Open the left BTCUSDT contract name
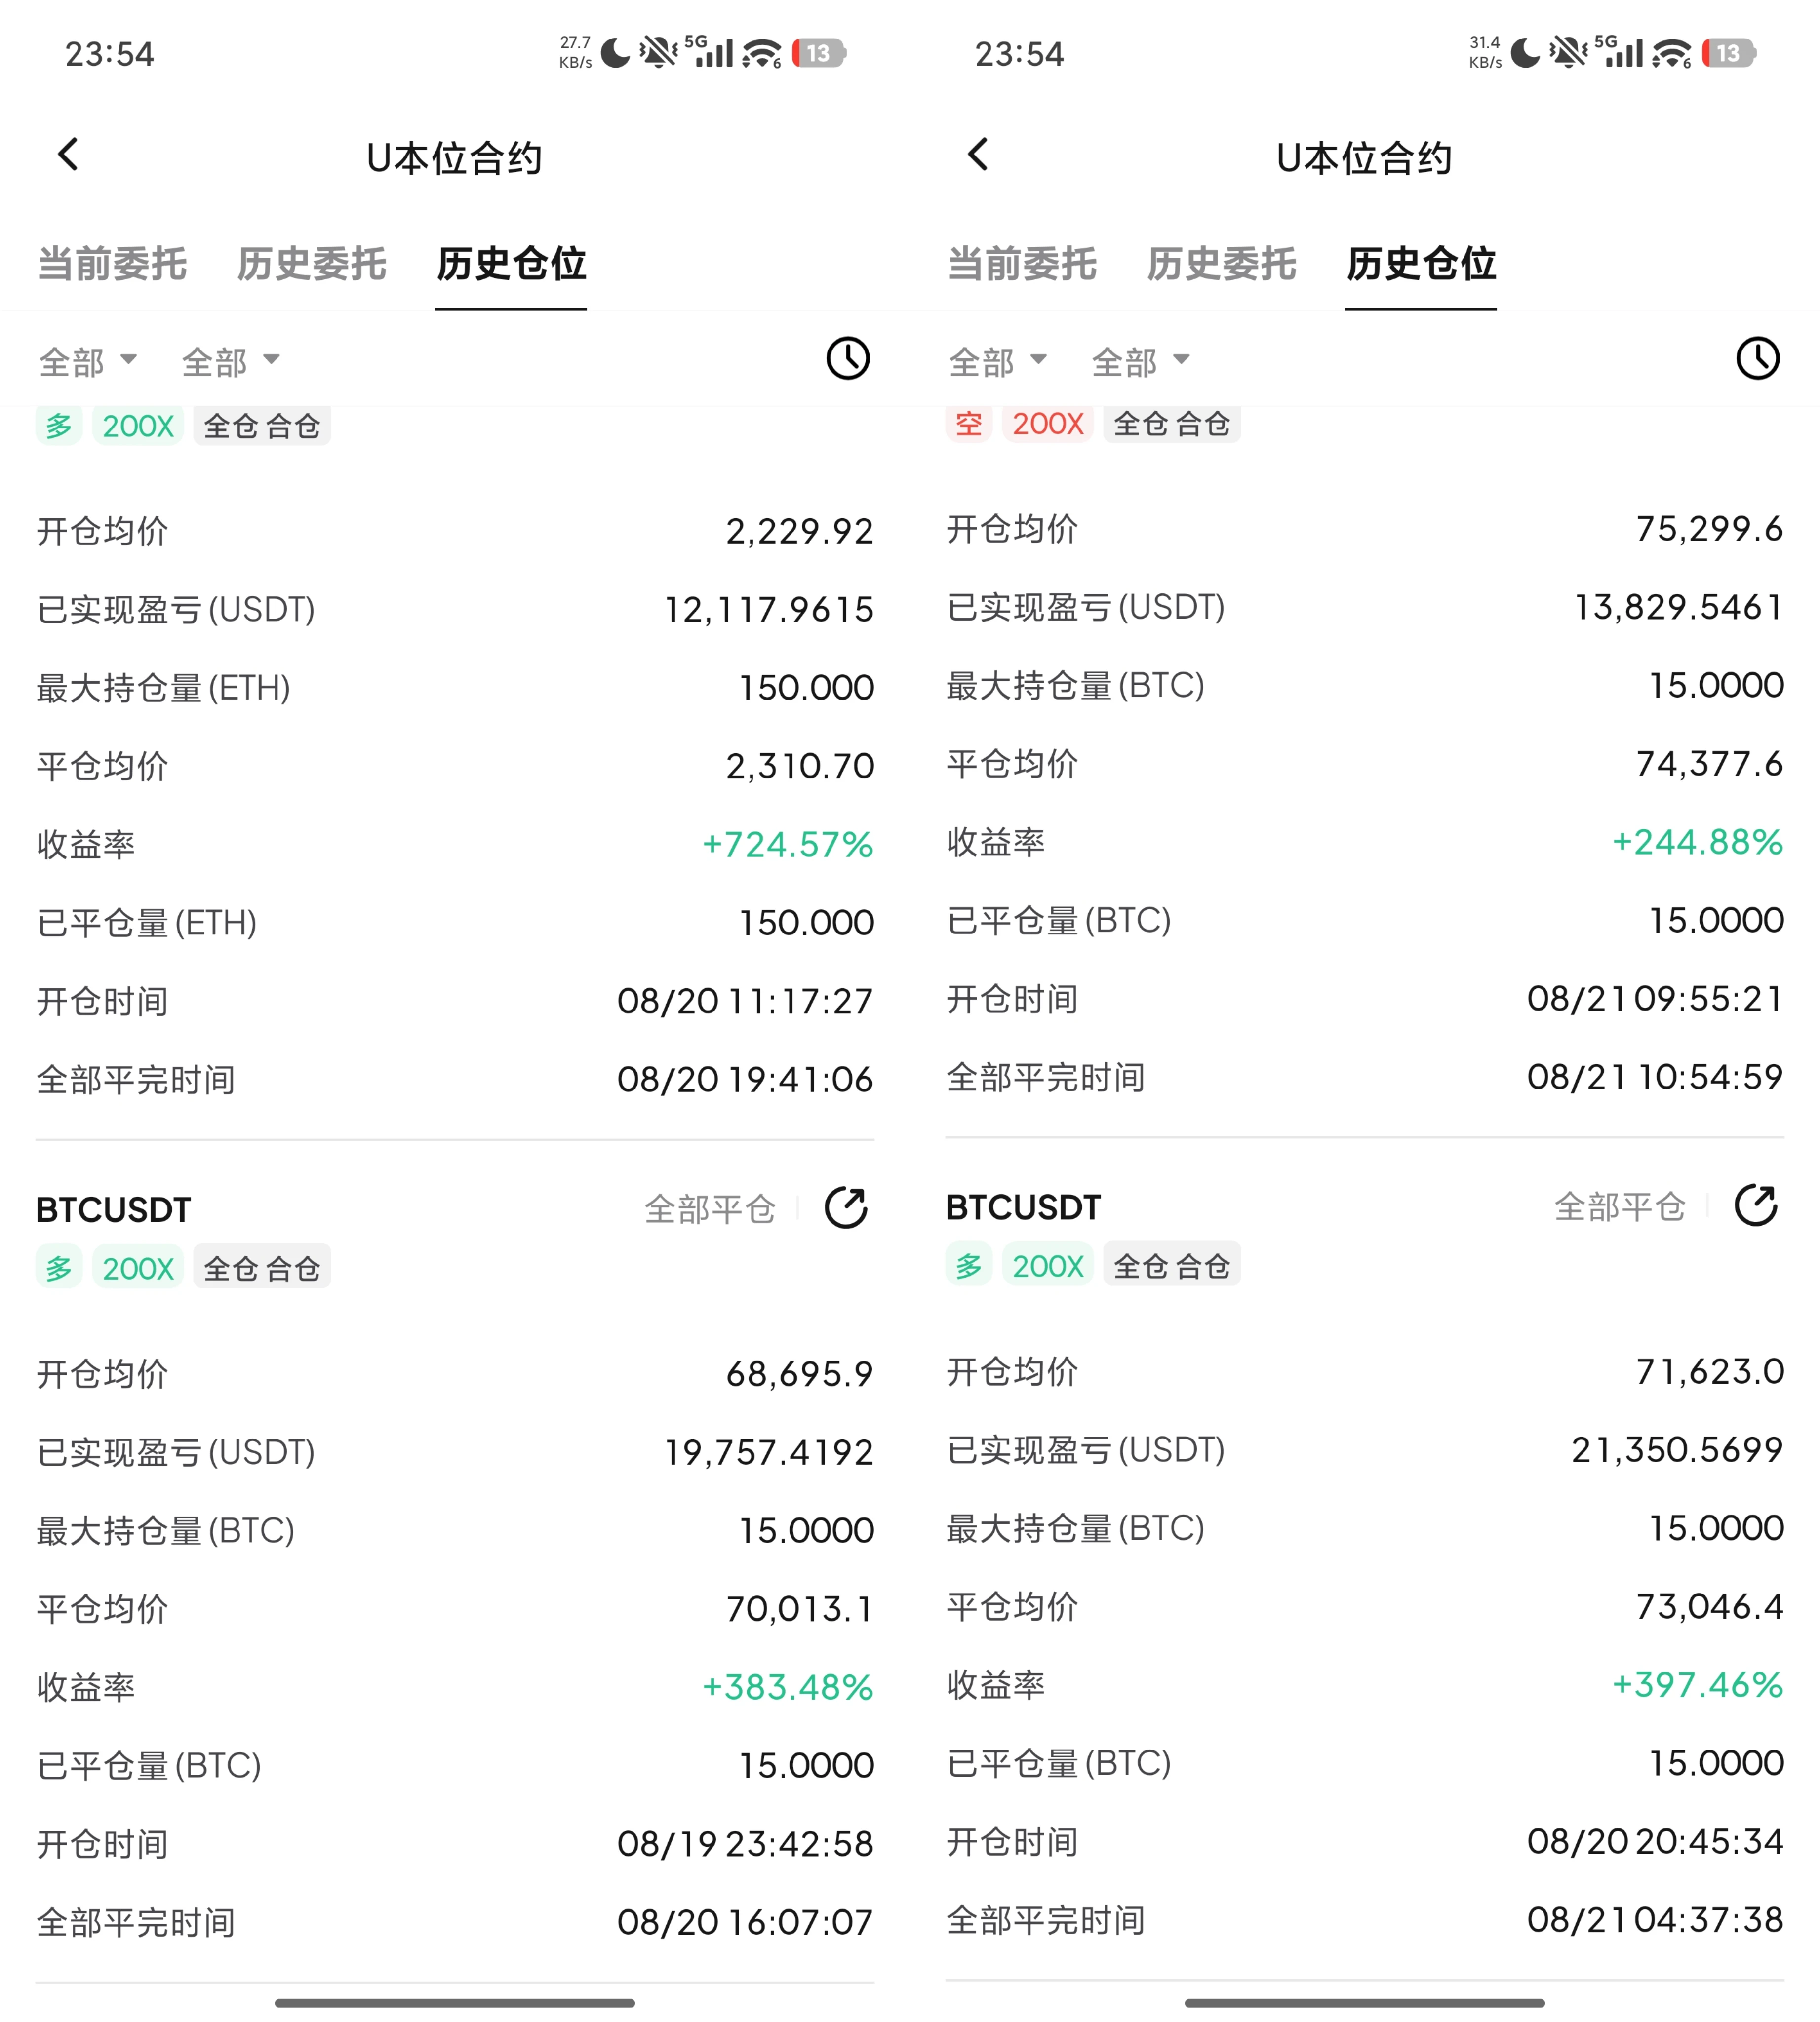The width and height of the screenshot is (1820, 2022). 113,1210
